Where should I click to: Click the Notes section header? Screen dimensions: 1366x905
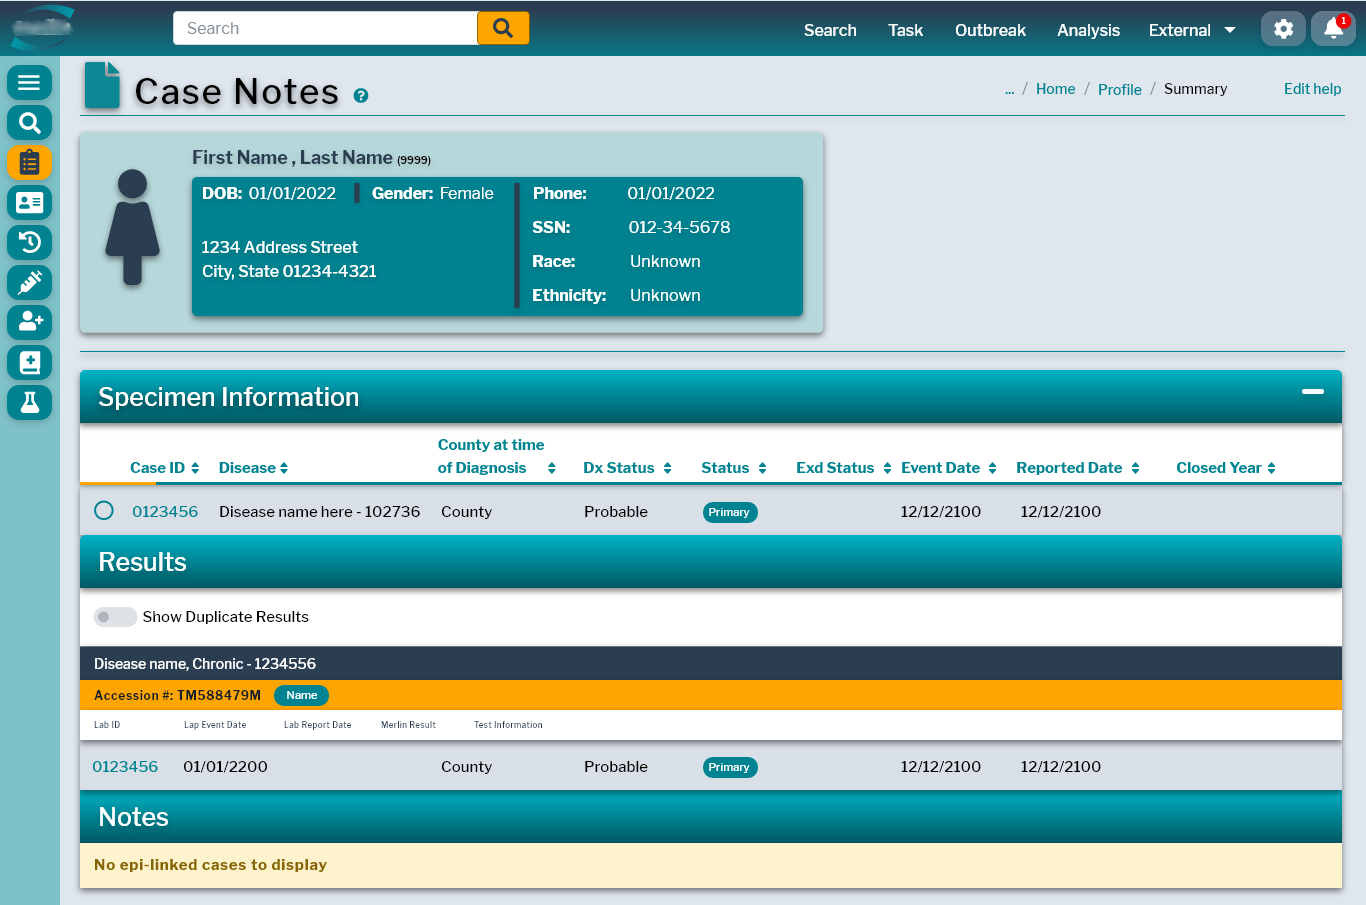[x=711, y=817]
